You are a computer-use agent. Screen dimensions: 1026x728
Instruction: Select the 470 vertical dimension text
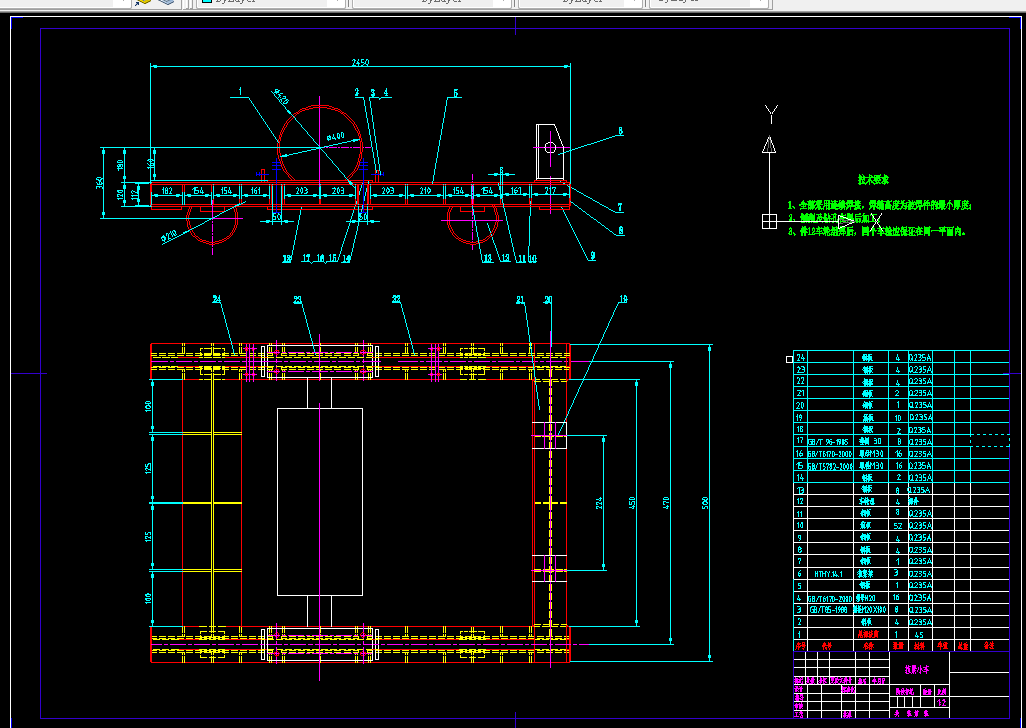click(666, 503)
